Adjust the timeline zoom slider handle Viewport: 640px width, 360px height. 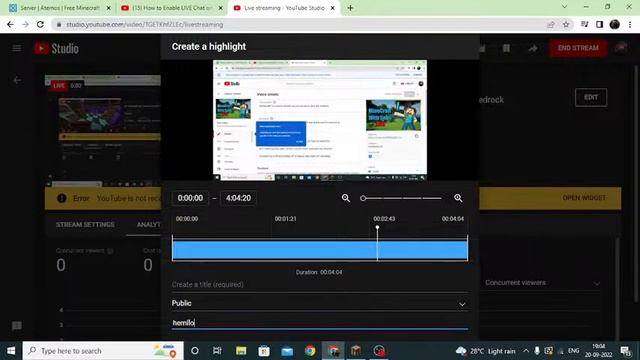tap(363, 198)
